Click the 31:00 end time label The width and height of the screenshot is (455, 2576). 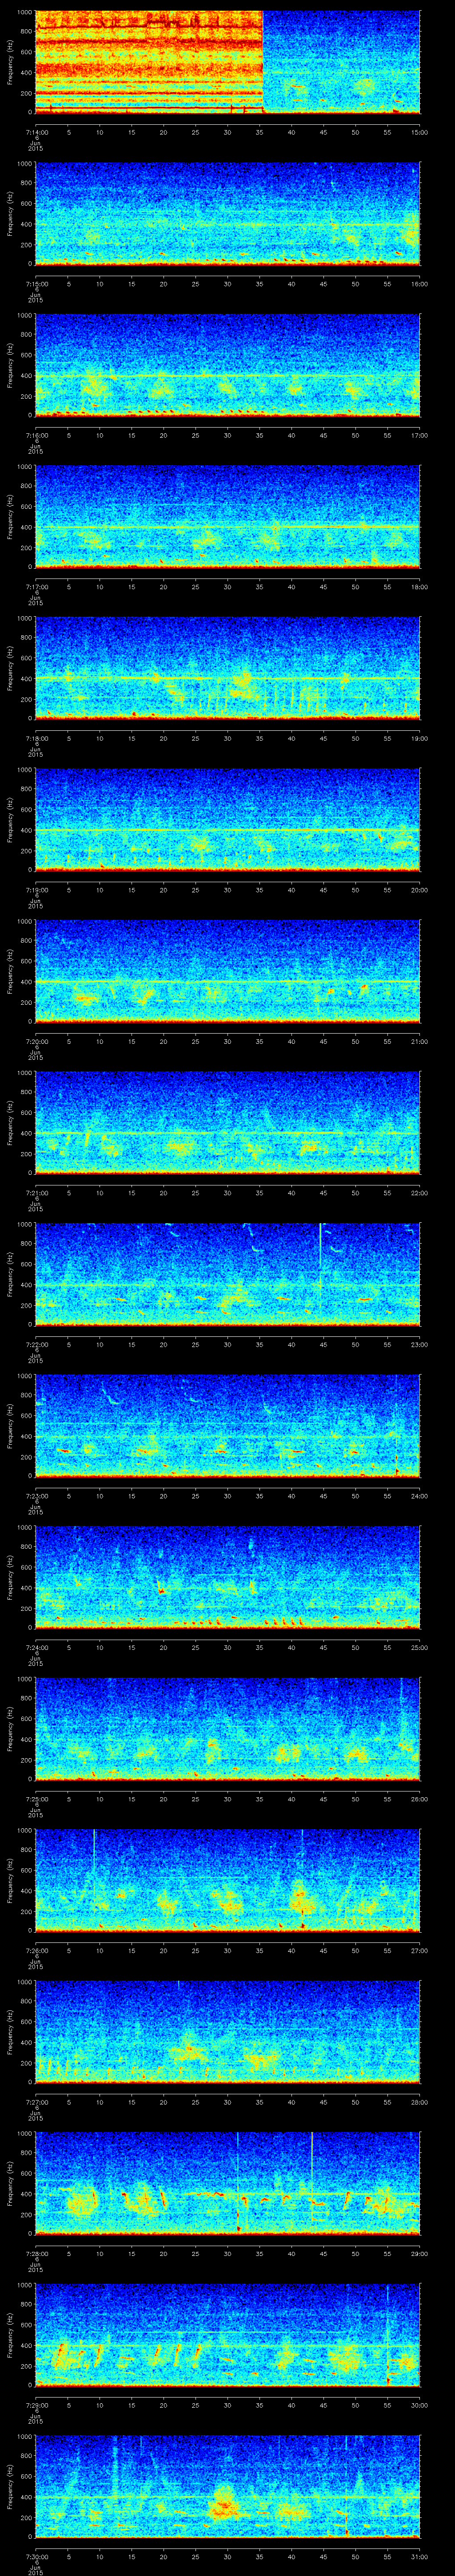tap(419, 2556)
